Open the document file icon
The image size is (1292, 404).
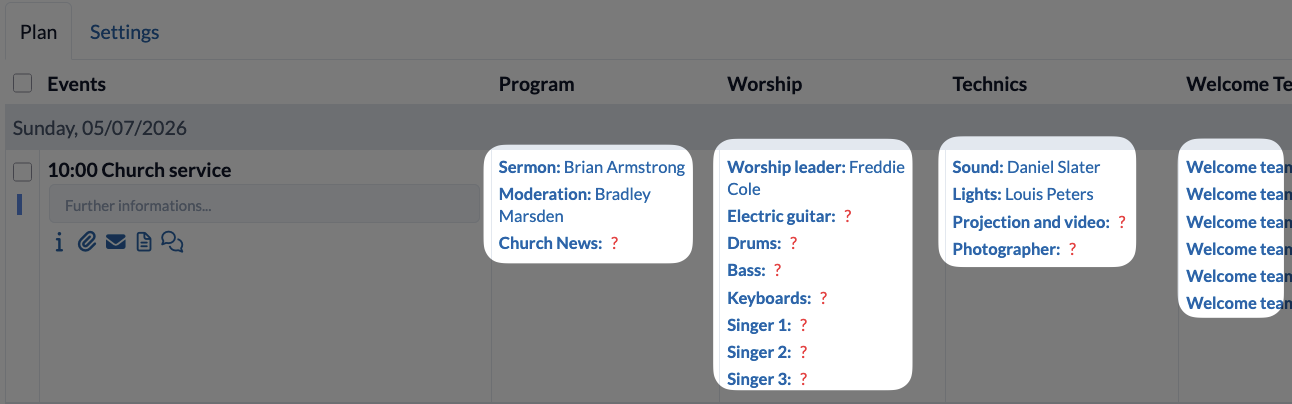click(143, 242)
